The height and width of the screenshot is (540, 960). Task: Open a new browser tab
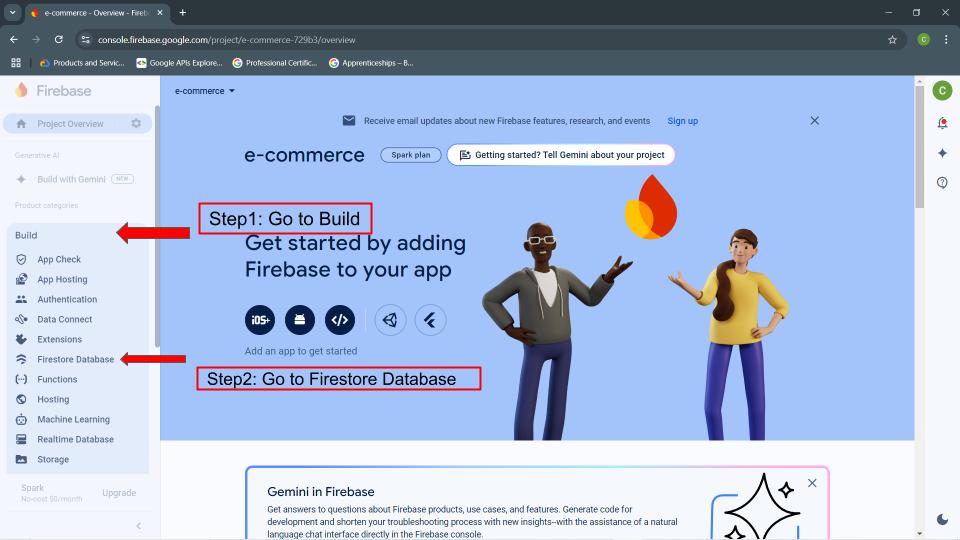click(x=182, y=12)
